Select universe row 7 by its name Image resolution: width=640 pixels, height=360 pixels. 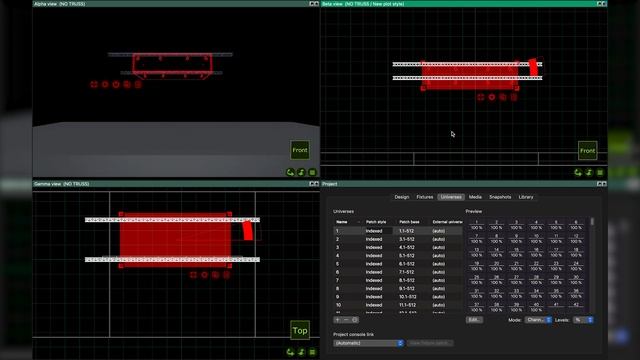pyautogui.click(x=338, y=280)
